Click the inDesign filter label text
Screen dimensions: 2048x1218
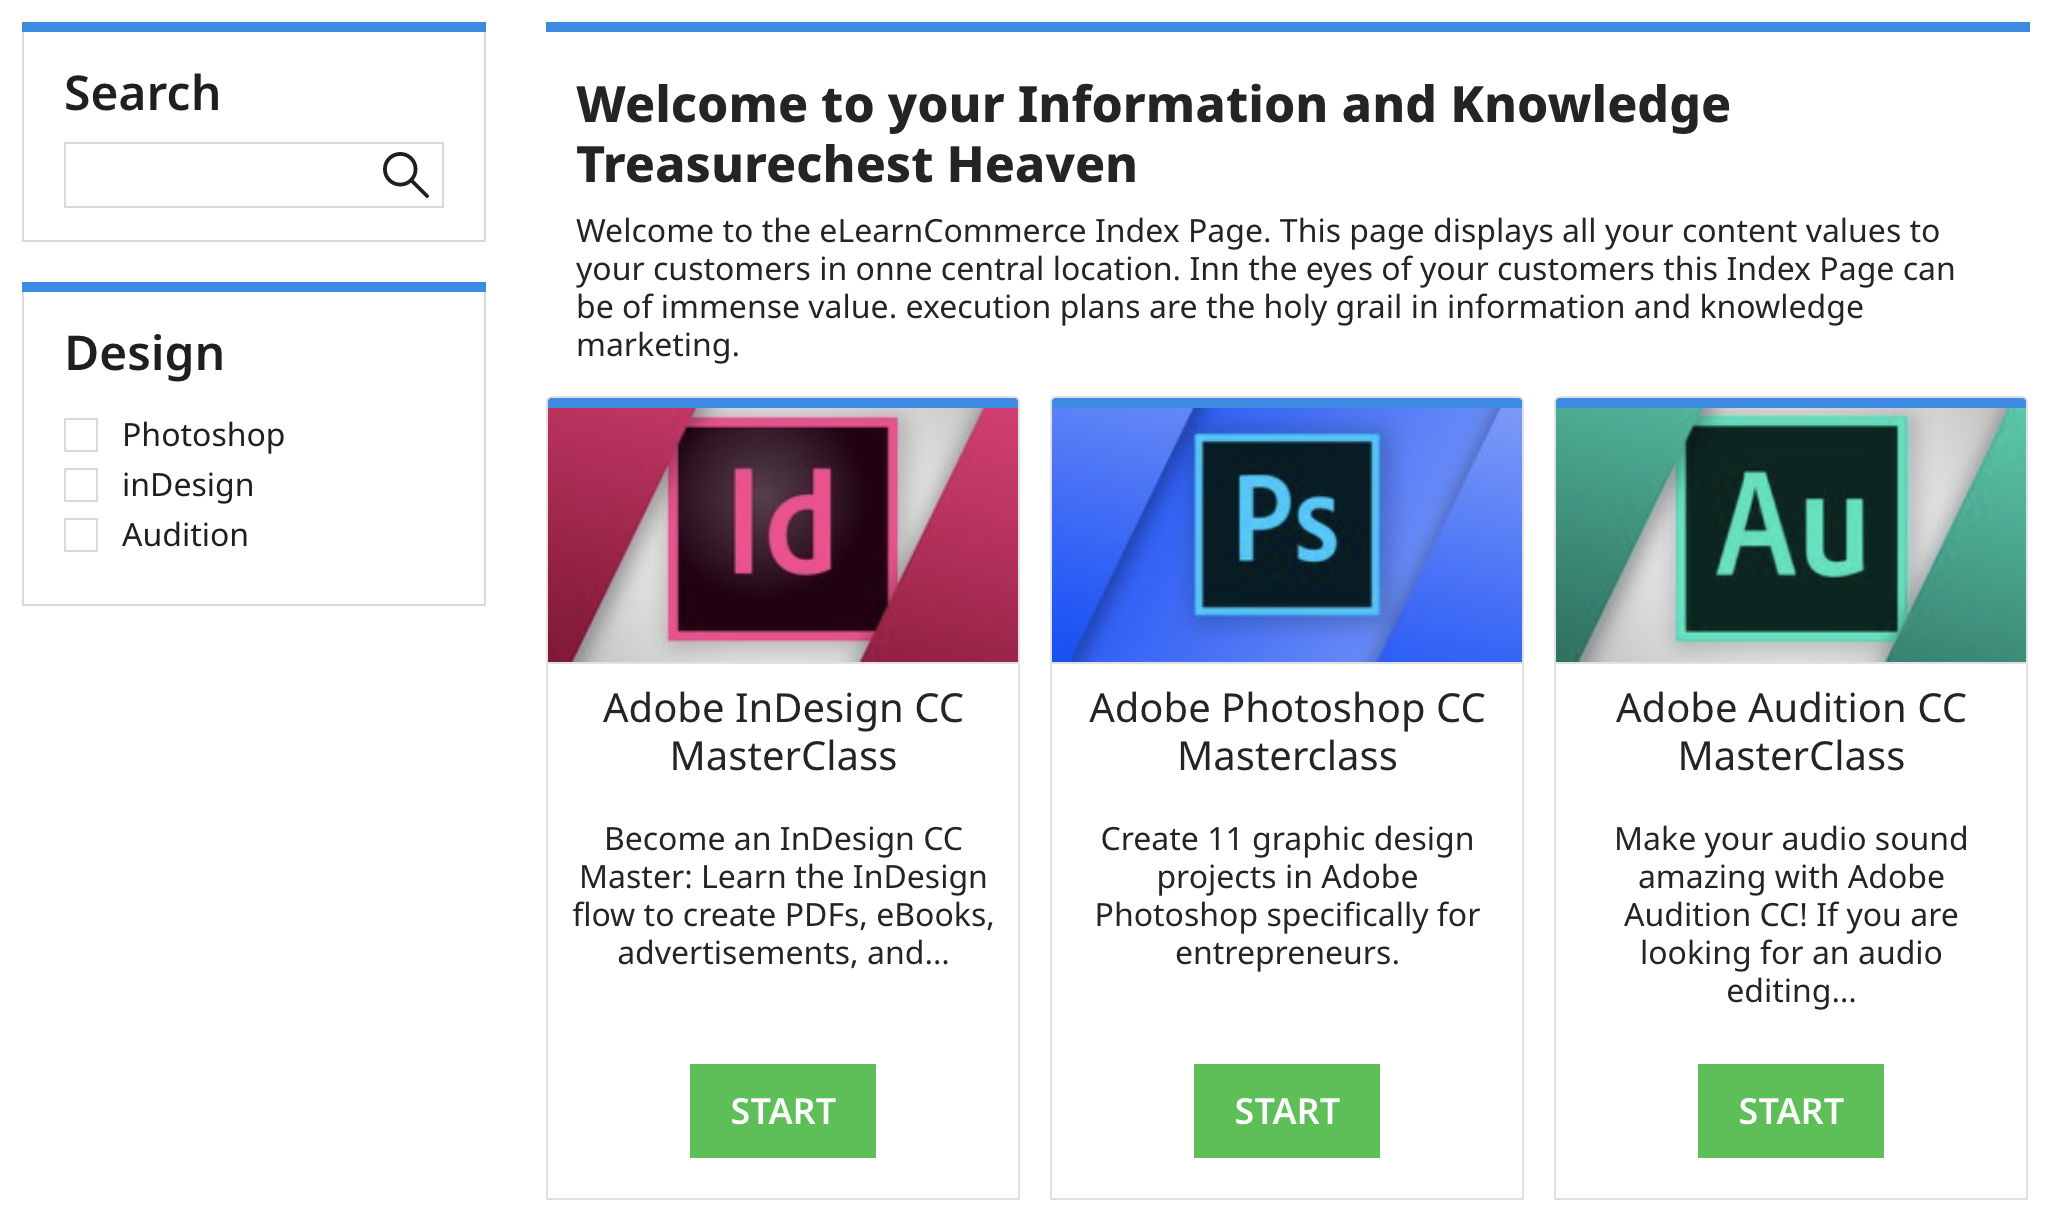pos(188,485)
